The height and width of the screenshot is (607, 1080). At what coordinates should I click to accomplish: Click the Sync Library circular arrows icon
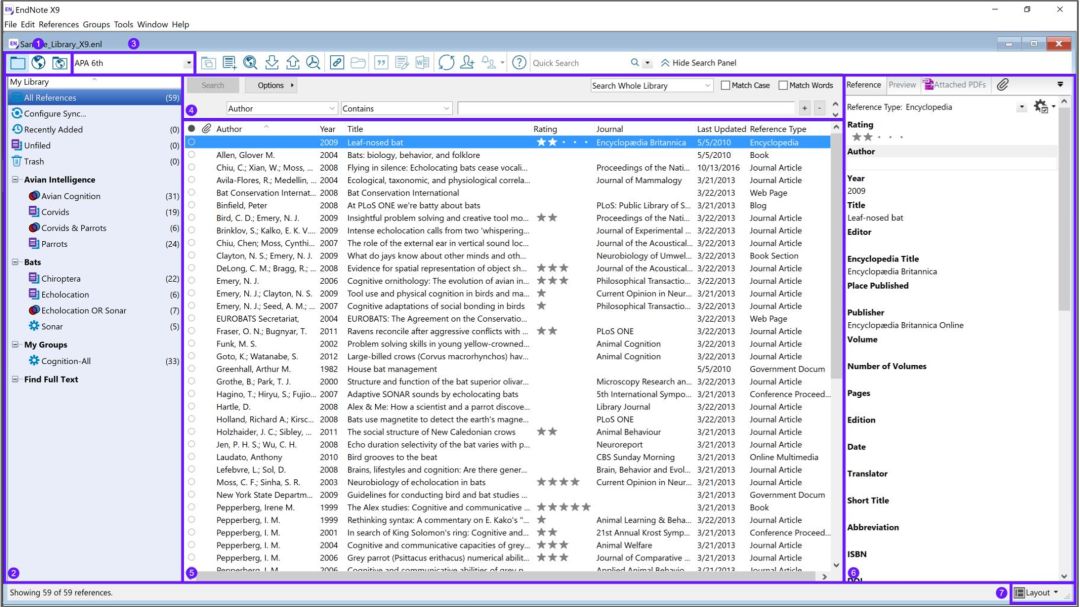(x=446, y=63)
